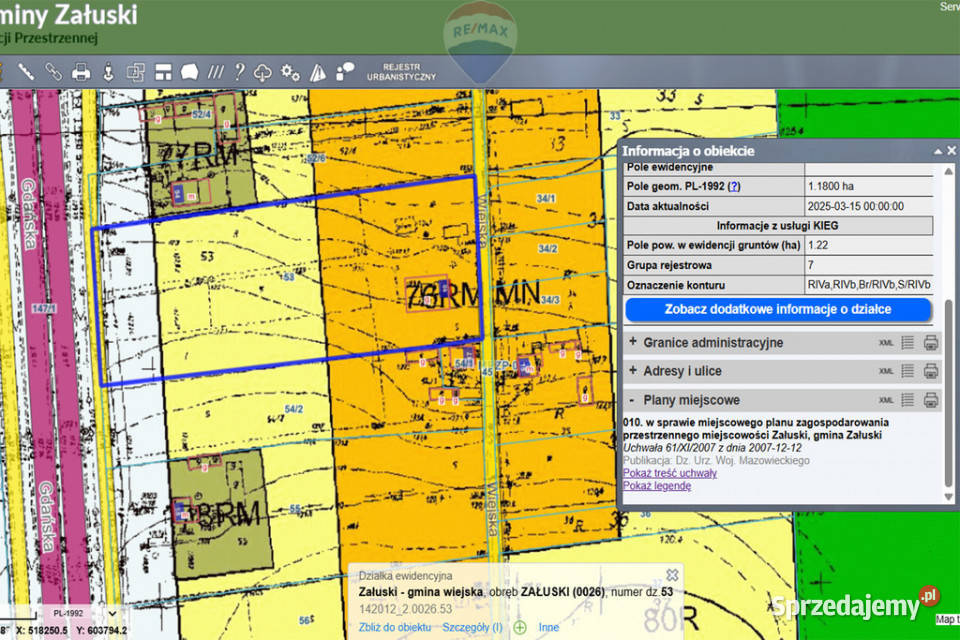Click parcel identifier 142012_2.0026.53
Screen dimensions: 960x640
tap(405, 609)
